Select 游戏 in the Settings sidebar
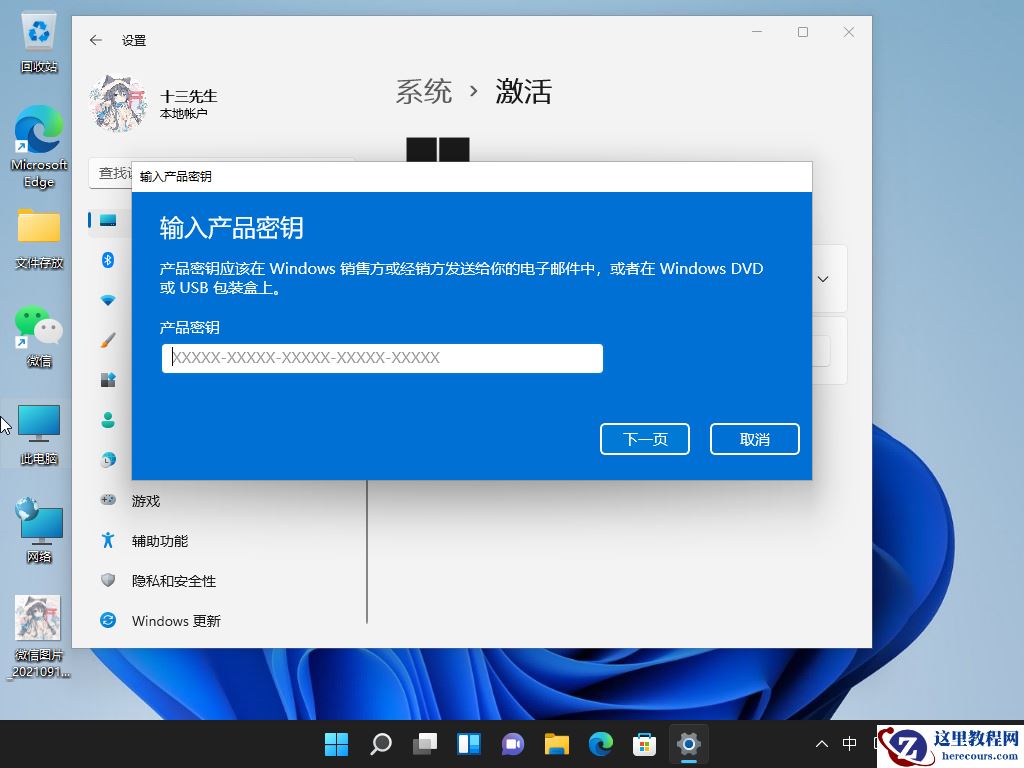The image size is (1024, 768). click(146, 500)
